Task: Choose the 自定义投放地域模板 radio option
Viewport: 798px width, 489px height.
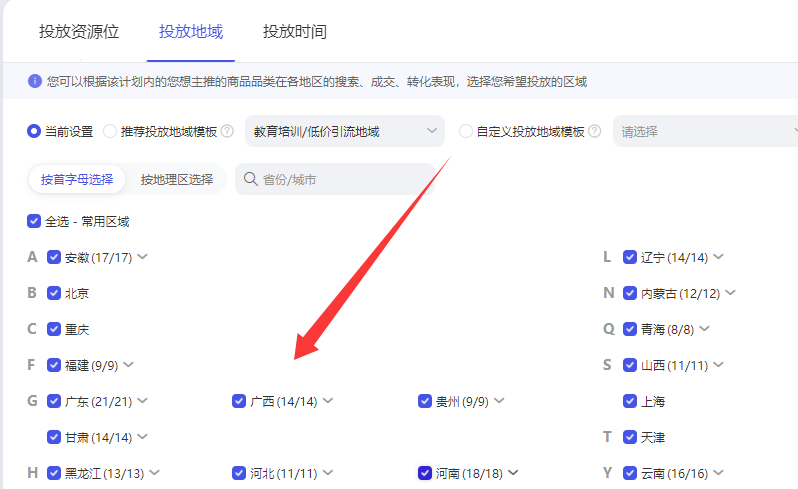Action: click(x=466, y=131)
